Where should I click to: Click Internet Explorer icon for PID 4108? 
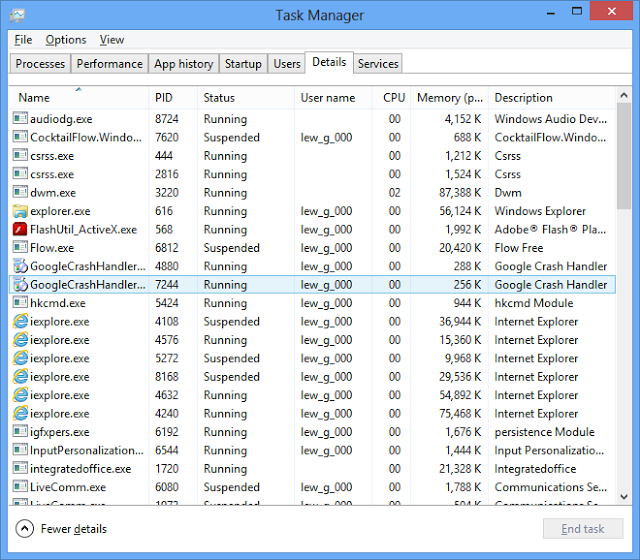click(20, 321)
